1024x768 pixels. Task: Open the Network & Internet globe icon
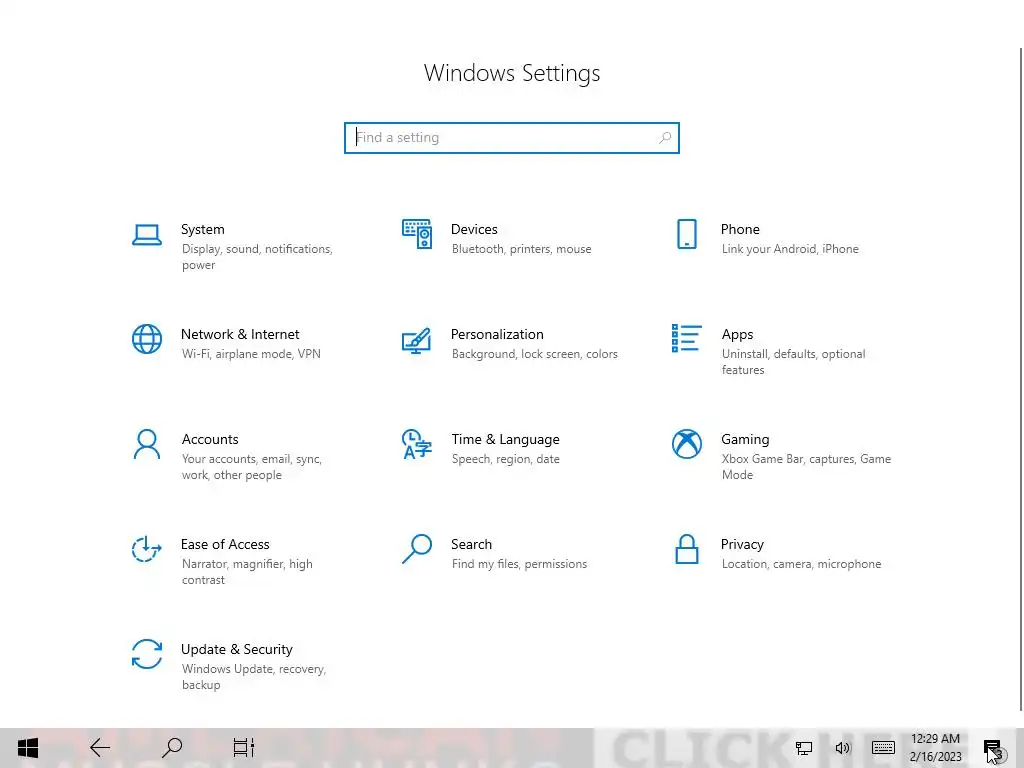pos(147,339)
